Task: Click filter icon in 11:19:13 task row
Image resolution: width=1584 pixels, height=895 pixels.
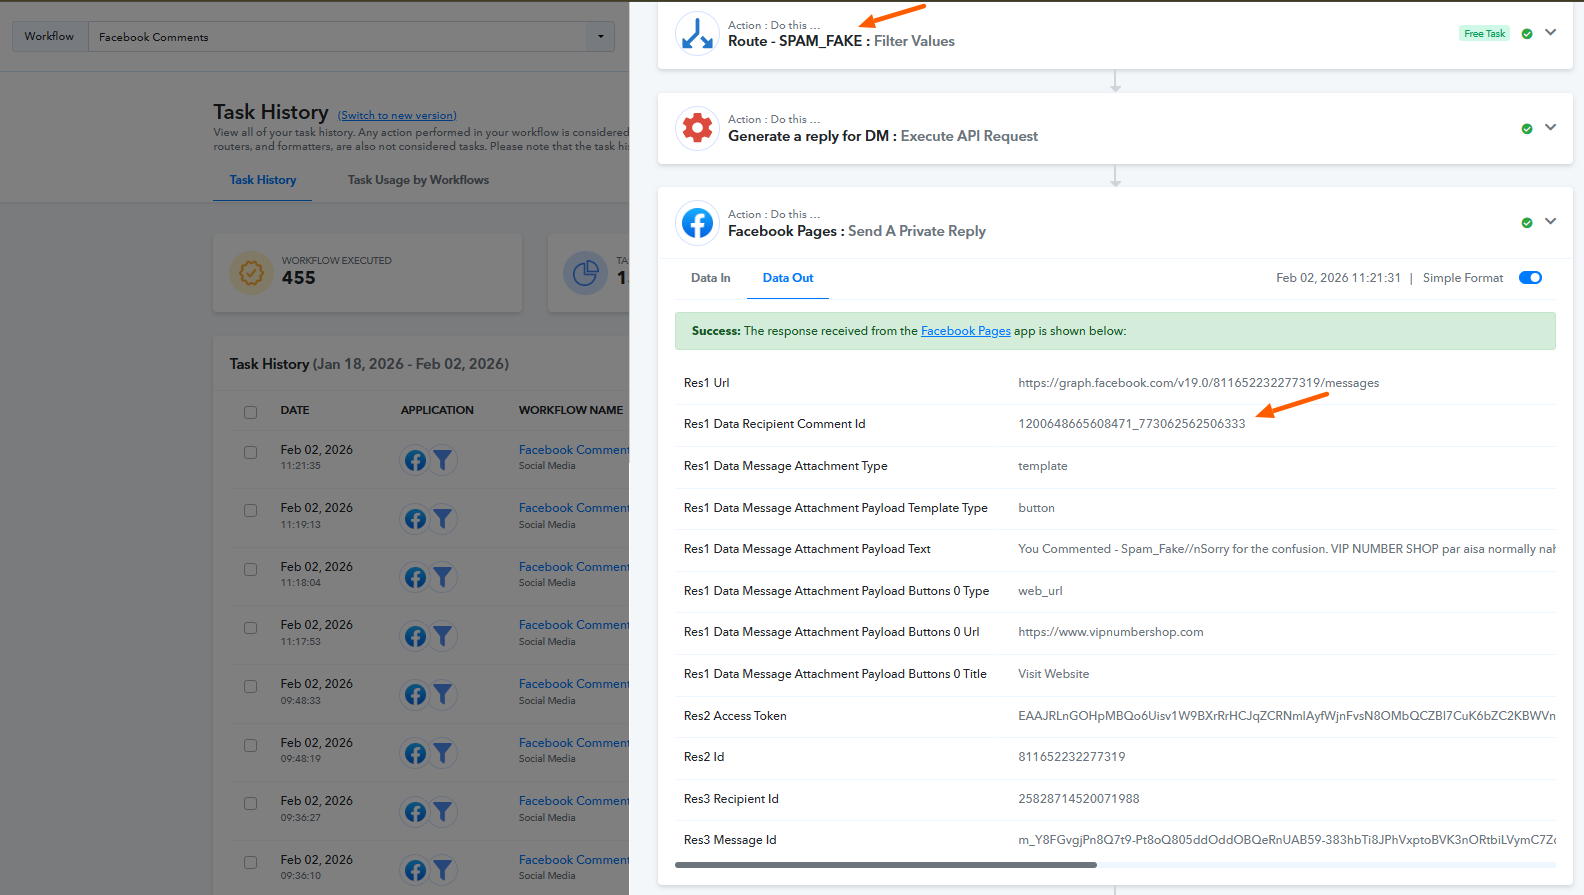Action: pyautogui.click(x=443, y=519)
